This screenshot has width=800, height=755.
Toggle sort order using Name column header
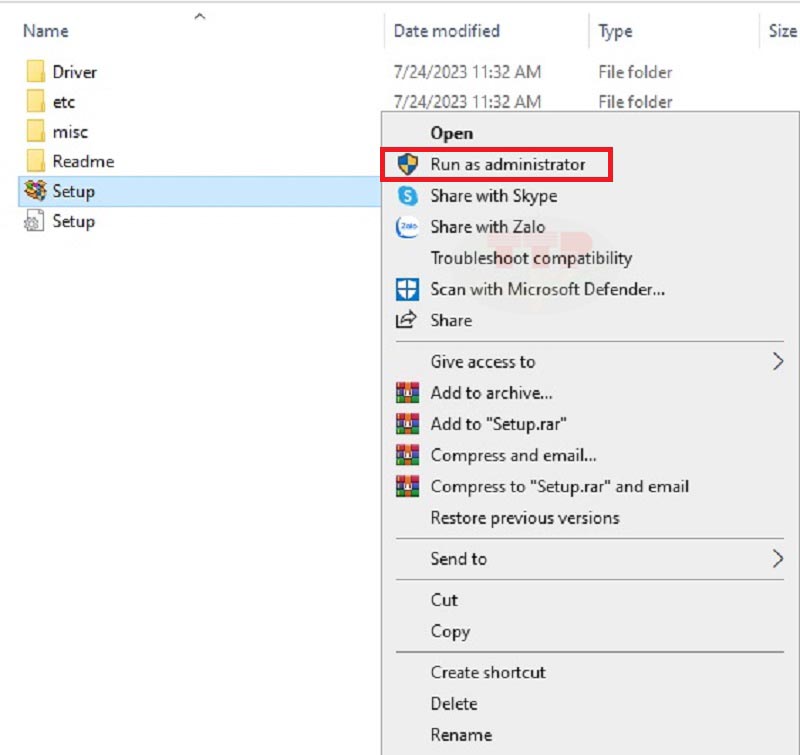click(x=44, y=31)
